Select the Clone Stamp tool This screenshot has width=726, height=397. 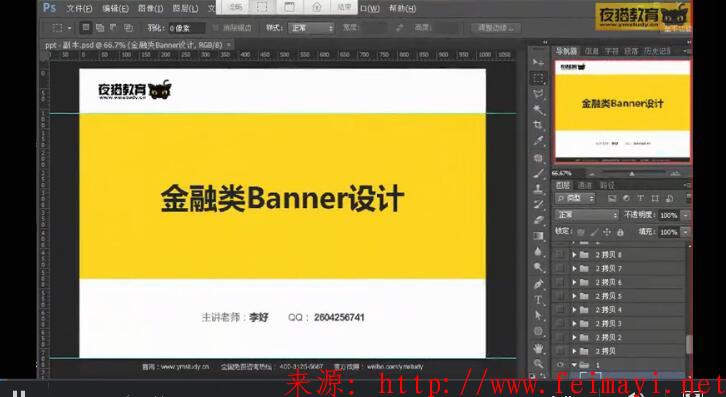tap(538, 189)
